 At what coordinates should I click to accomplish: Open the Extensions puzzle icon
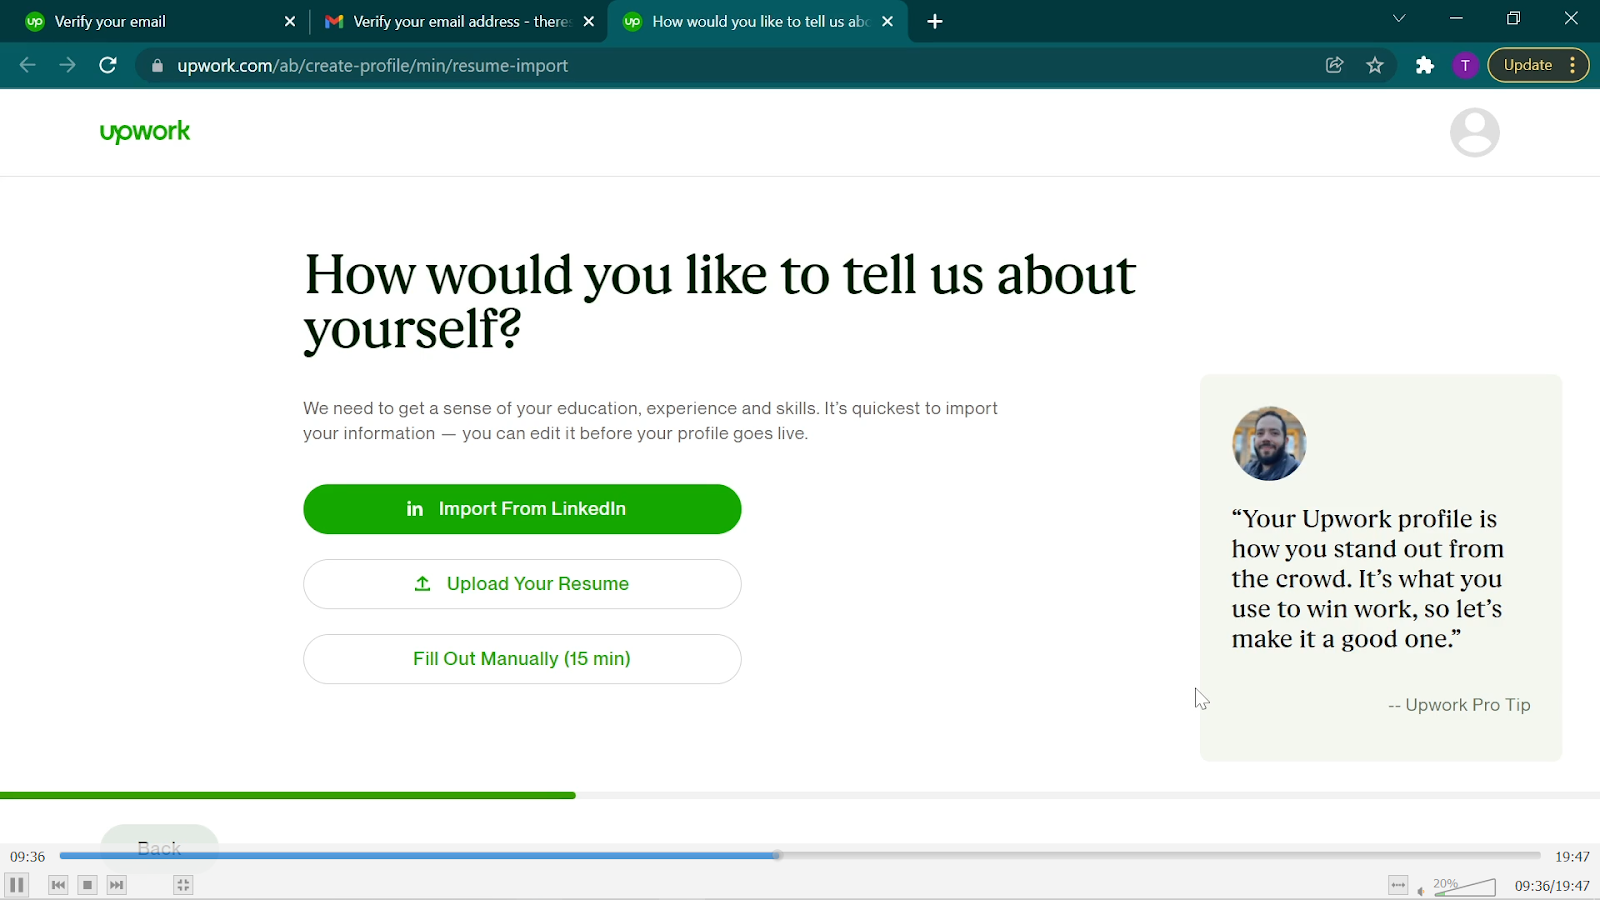(1425, 65)
